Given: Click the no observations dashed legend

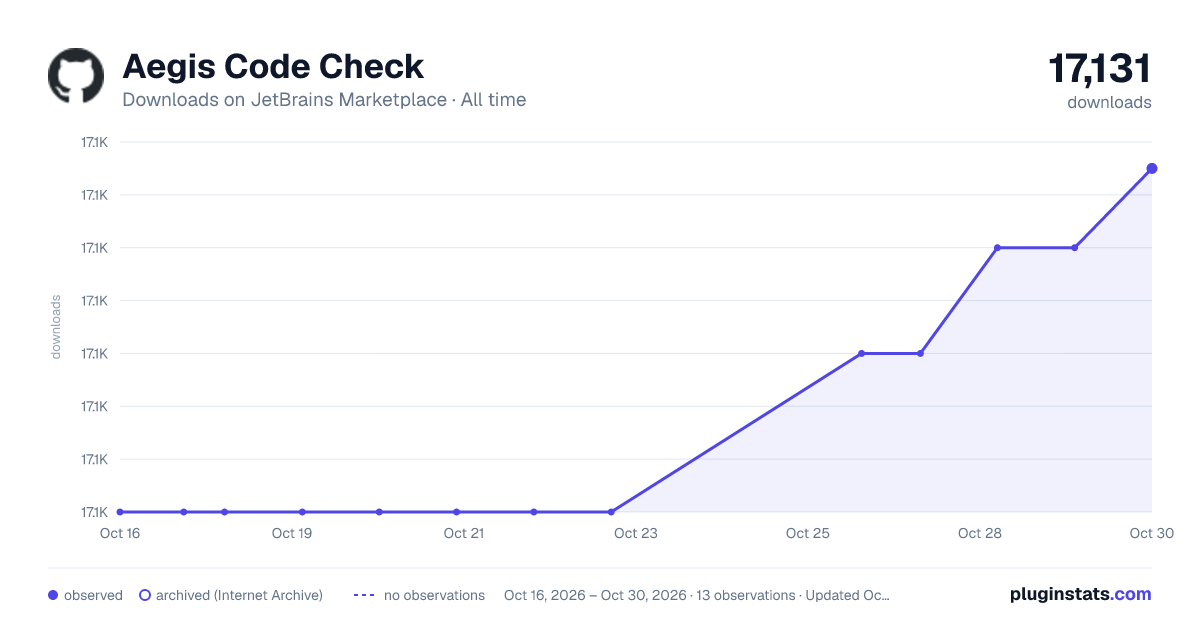Looking at the screenshot, I should point(364,595).
